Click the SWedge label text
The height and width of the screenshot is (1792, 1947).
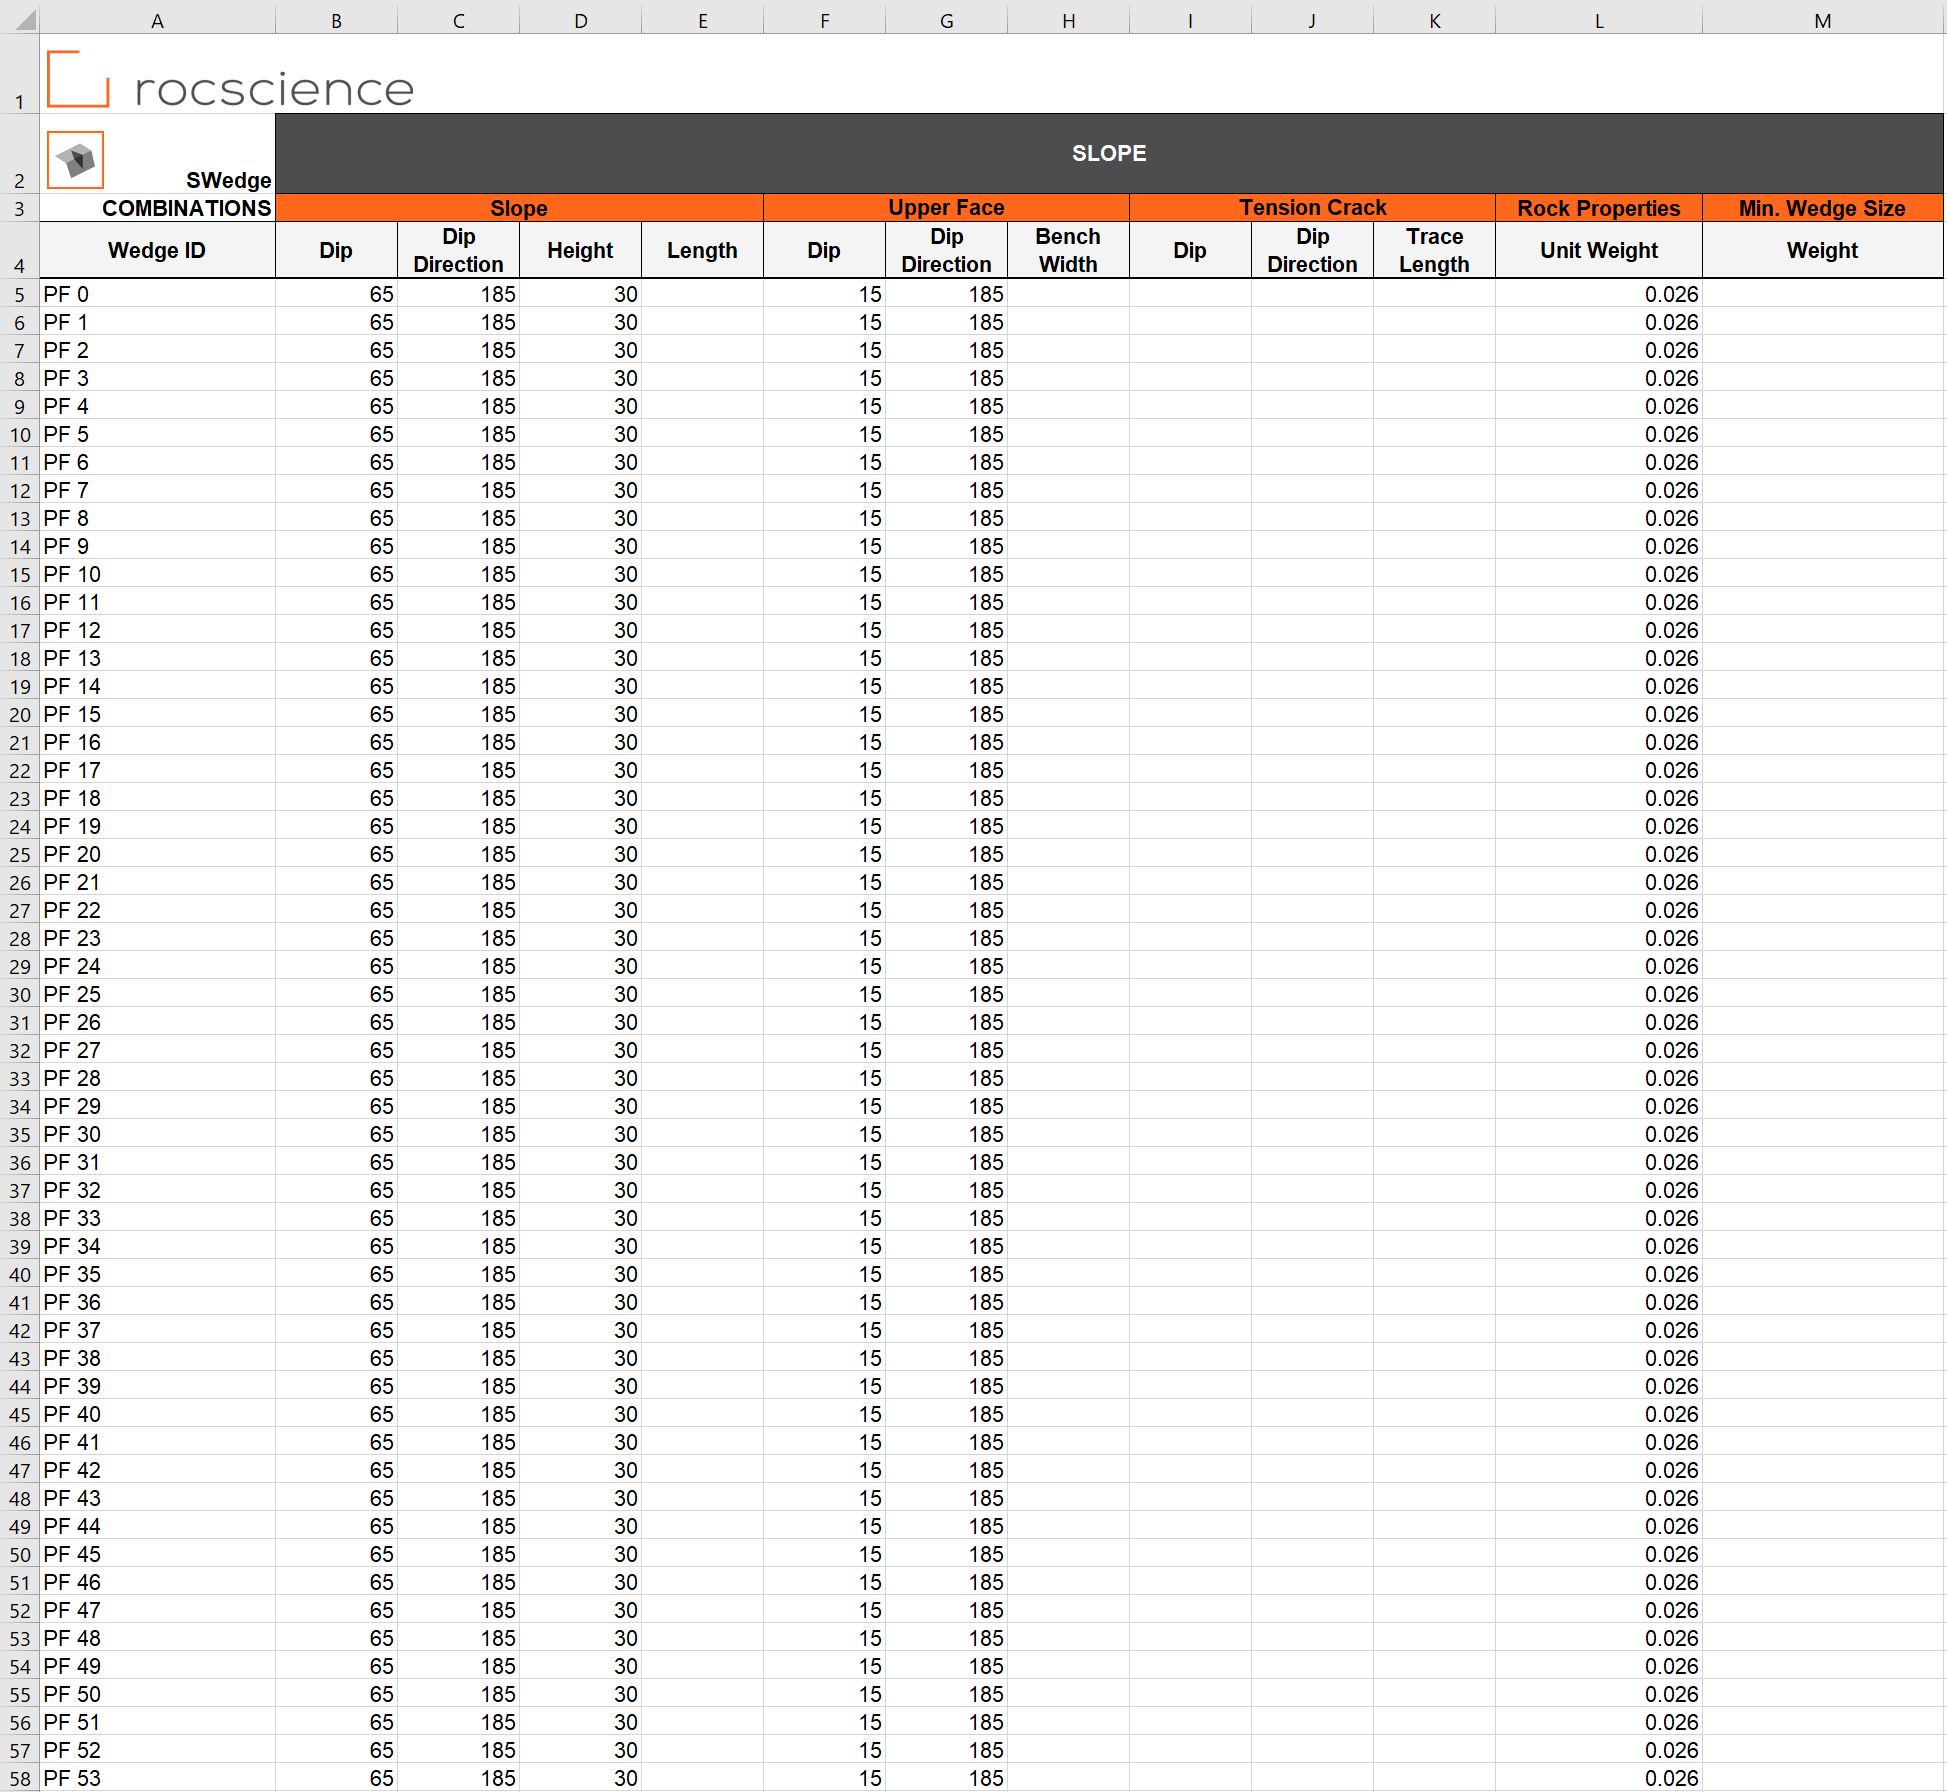(x=228, y=180)
